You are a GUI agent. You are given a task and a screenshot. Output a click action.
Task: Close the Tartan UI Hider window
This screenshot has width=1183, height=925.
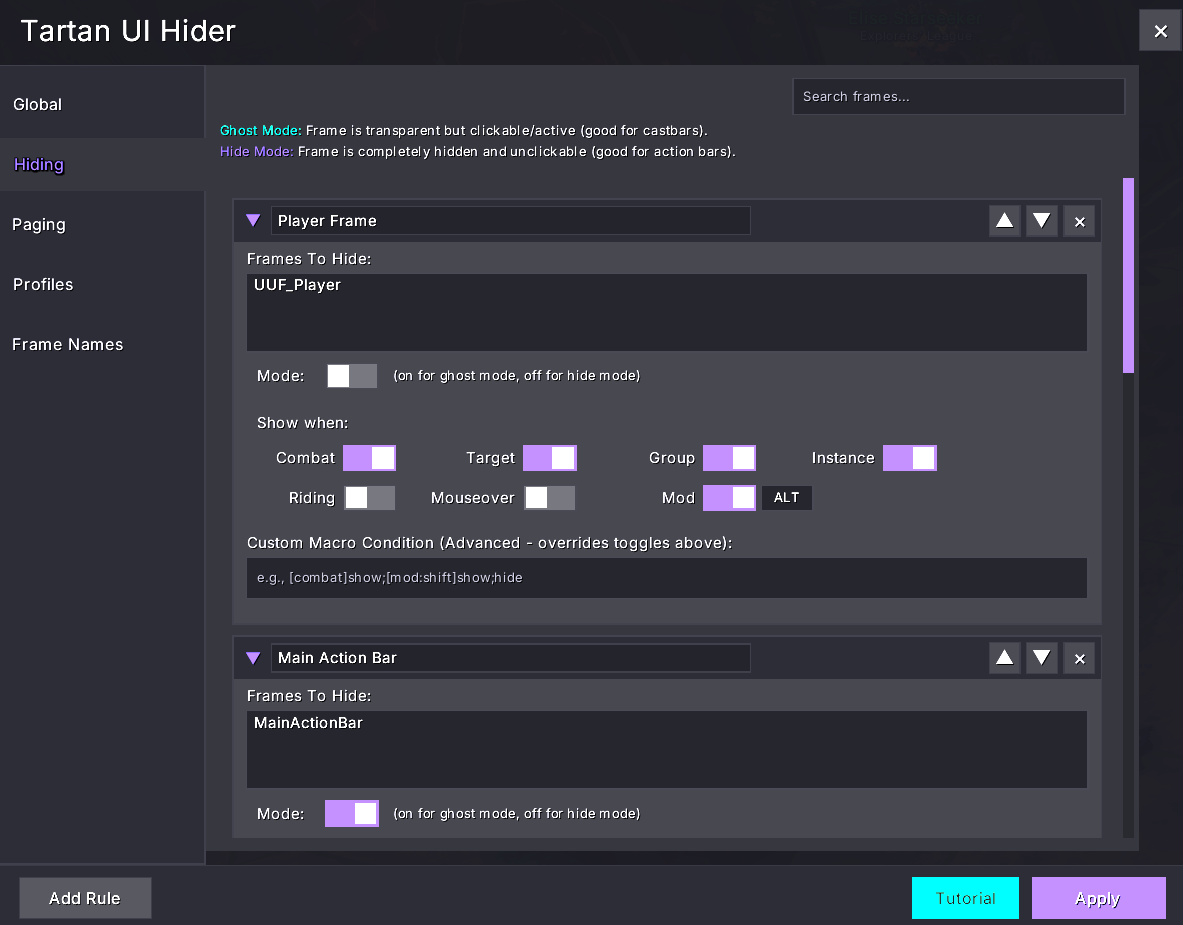(1160, 31)
